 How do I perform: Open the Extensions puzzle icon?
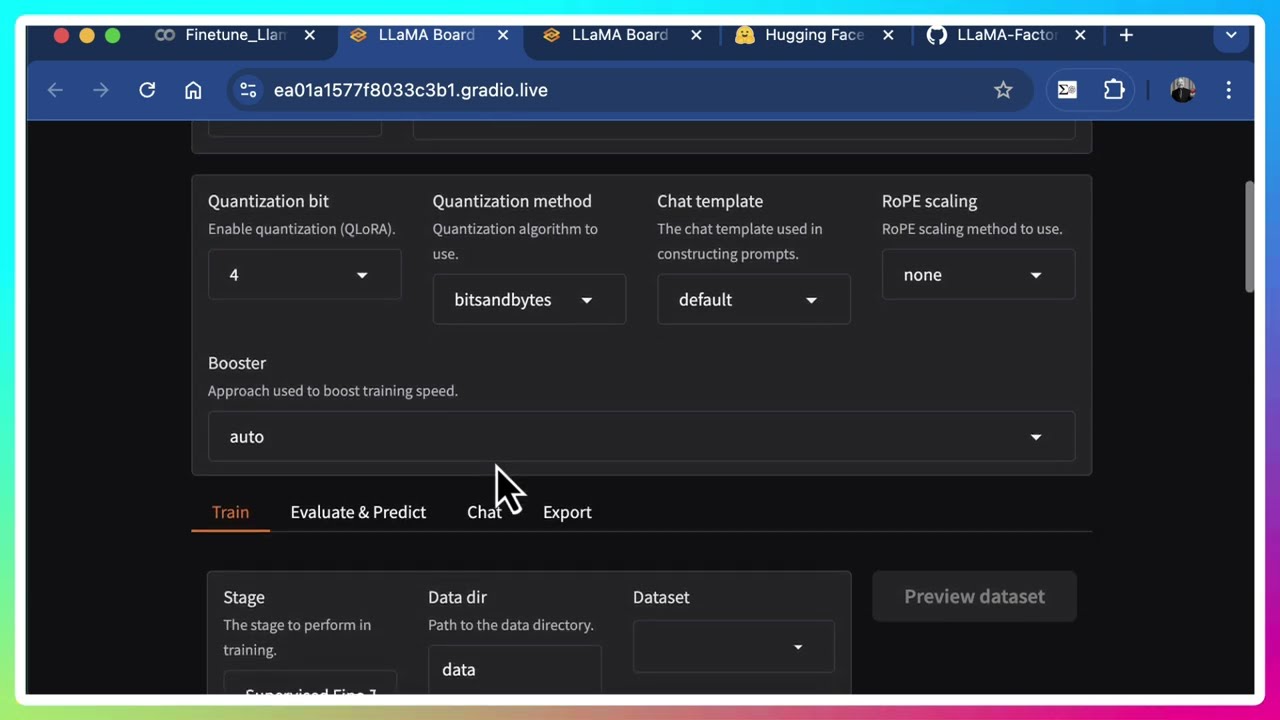pyautogui.click(x=1114, y=90)
